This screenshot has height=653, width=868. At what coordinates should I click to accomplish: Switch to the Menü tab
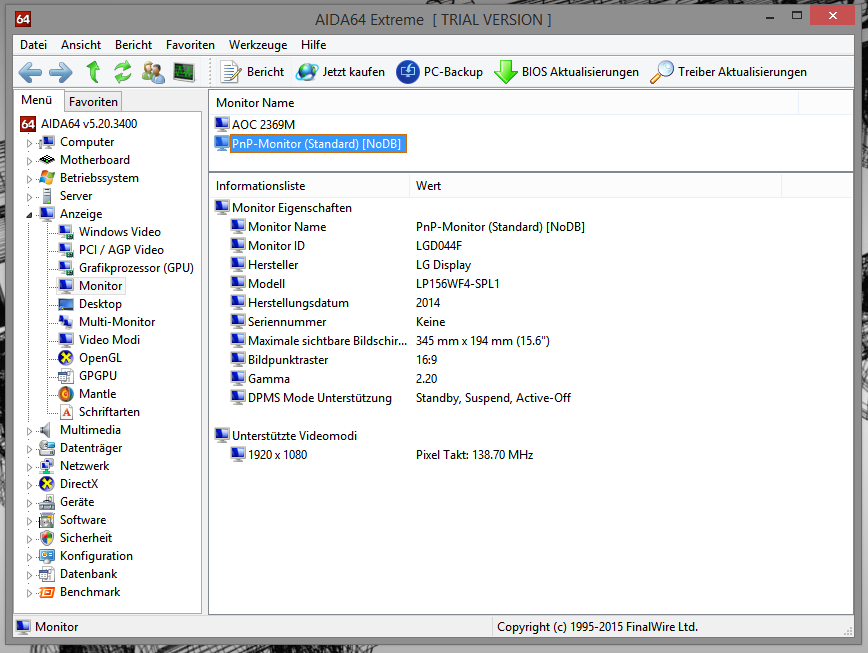pyautogui.click(x=37, y=100)
